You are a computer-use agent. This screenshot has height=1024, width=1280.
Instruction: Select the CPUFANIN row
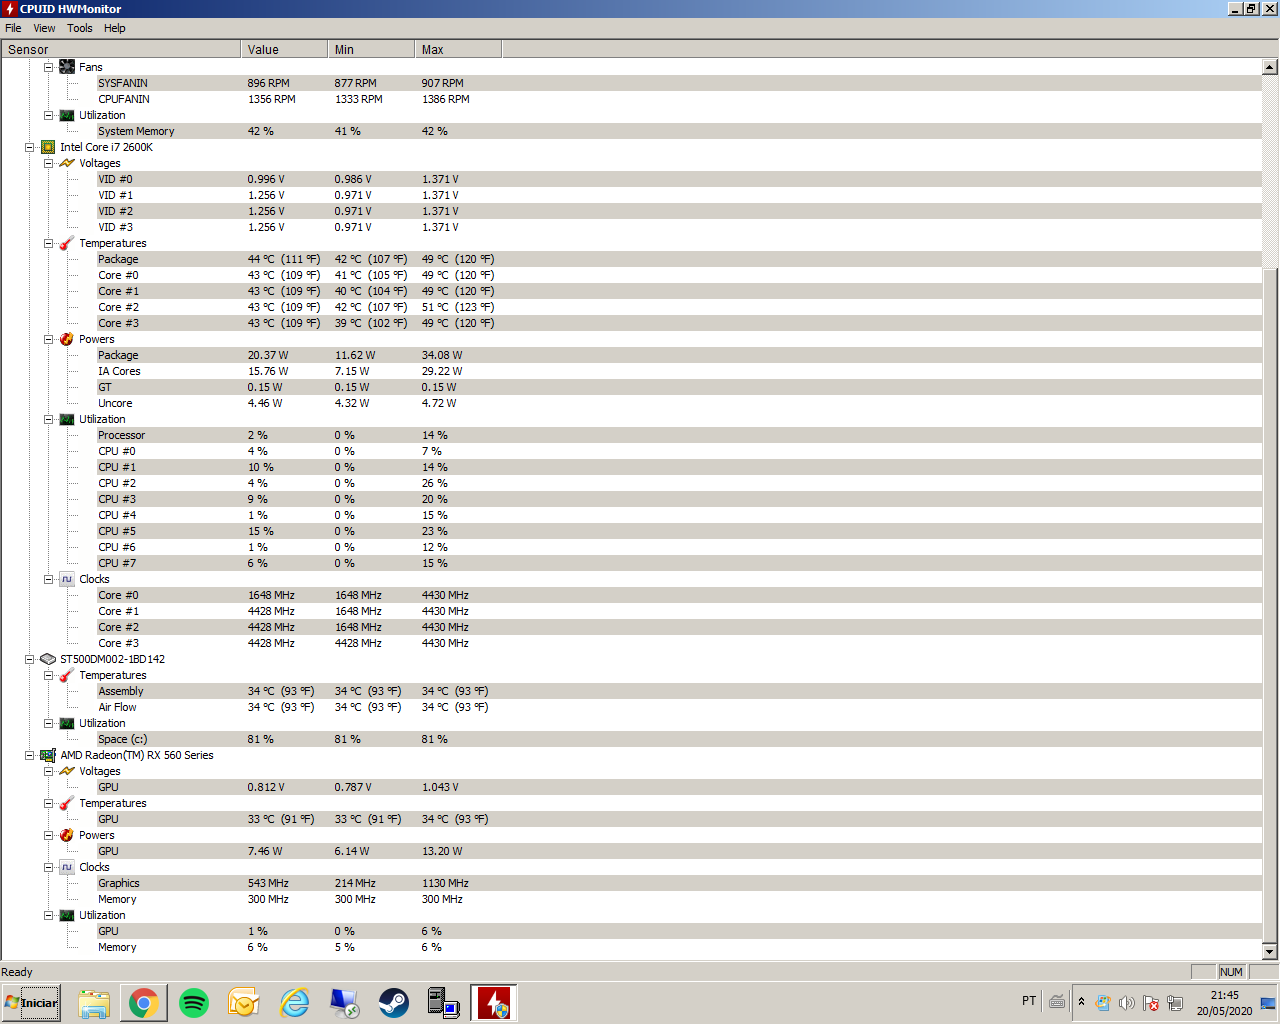pos(679,99)
